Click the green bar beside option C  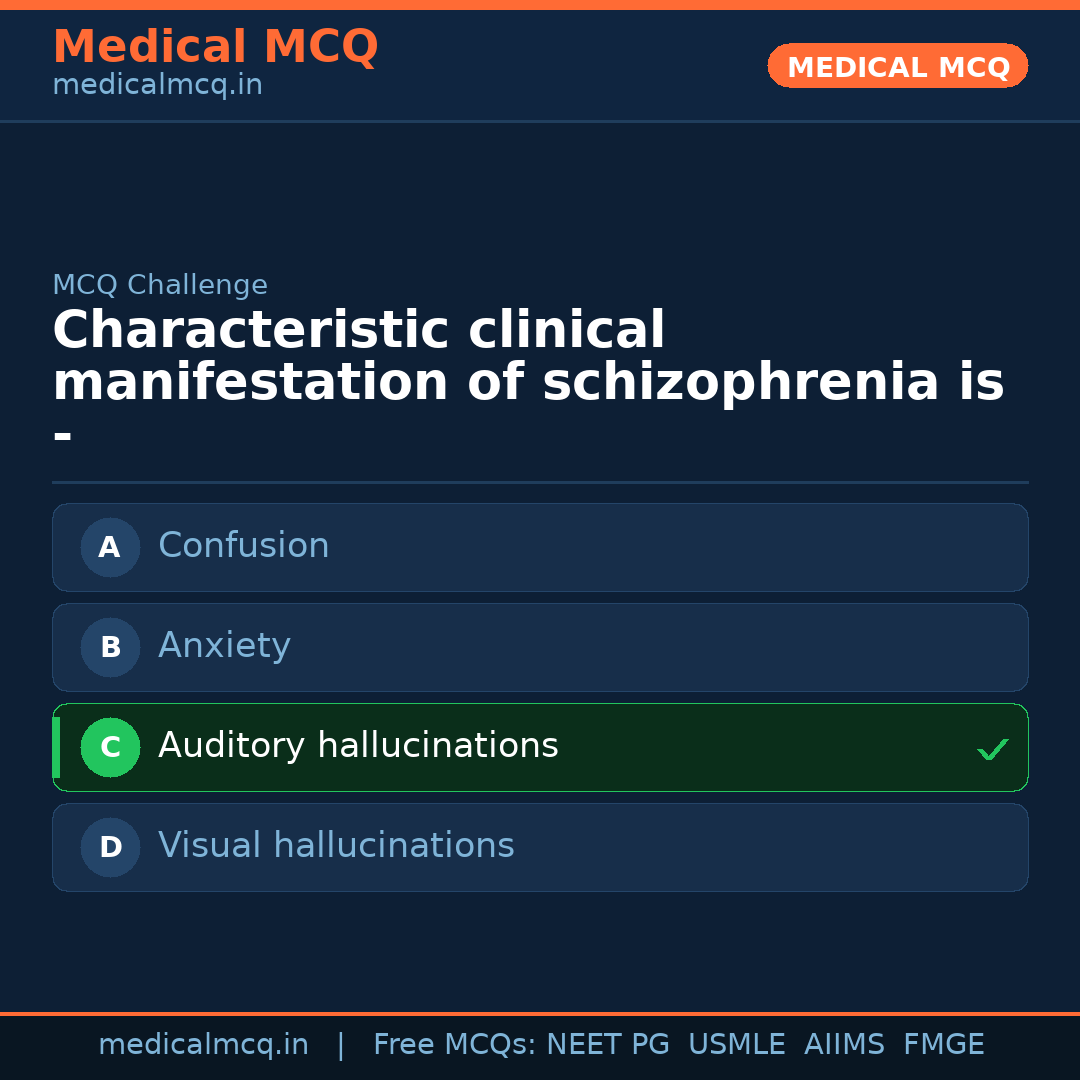pos(56,747)
